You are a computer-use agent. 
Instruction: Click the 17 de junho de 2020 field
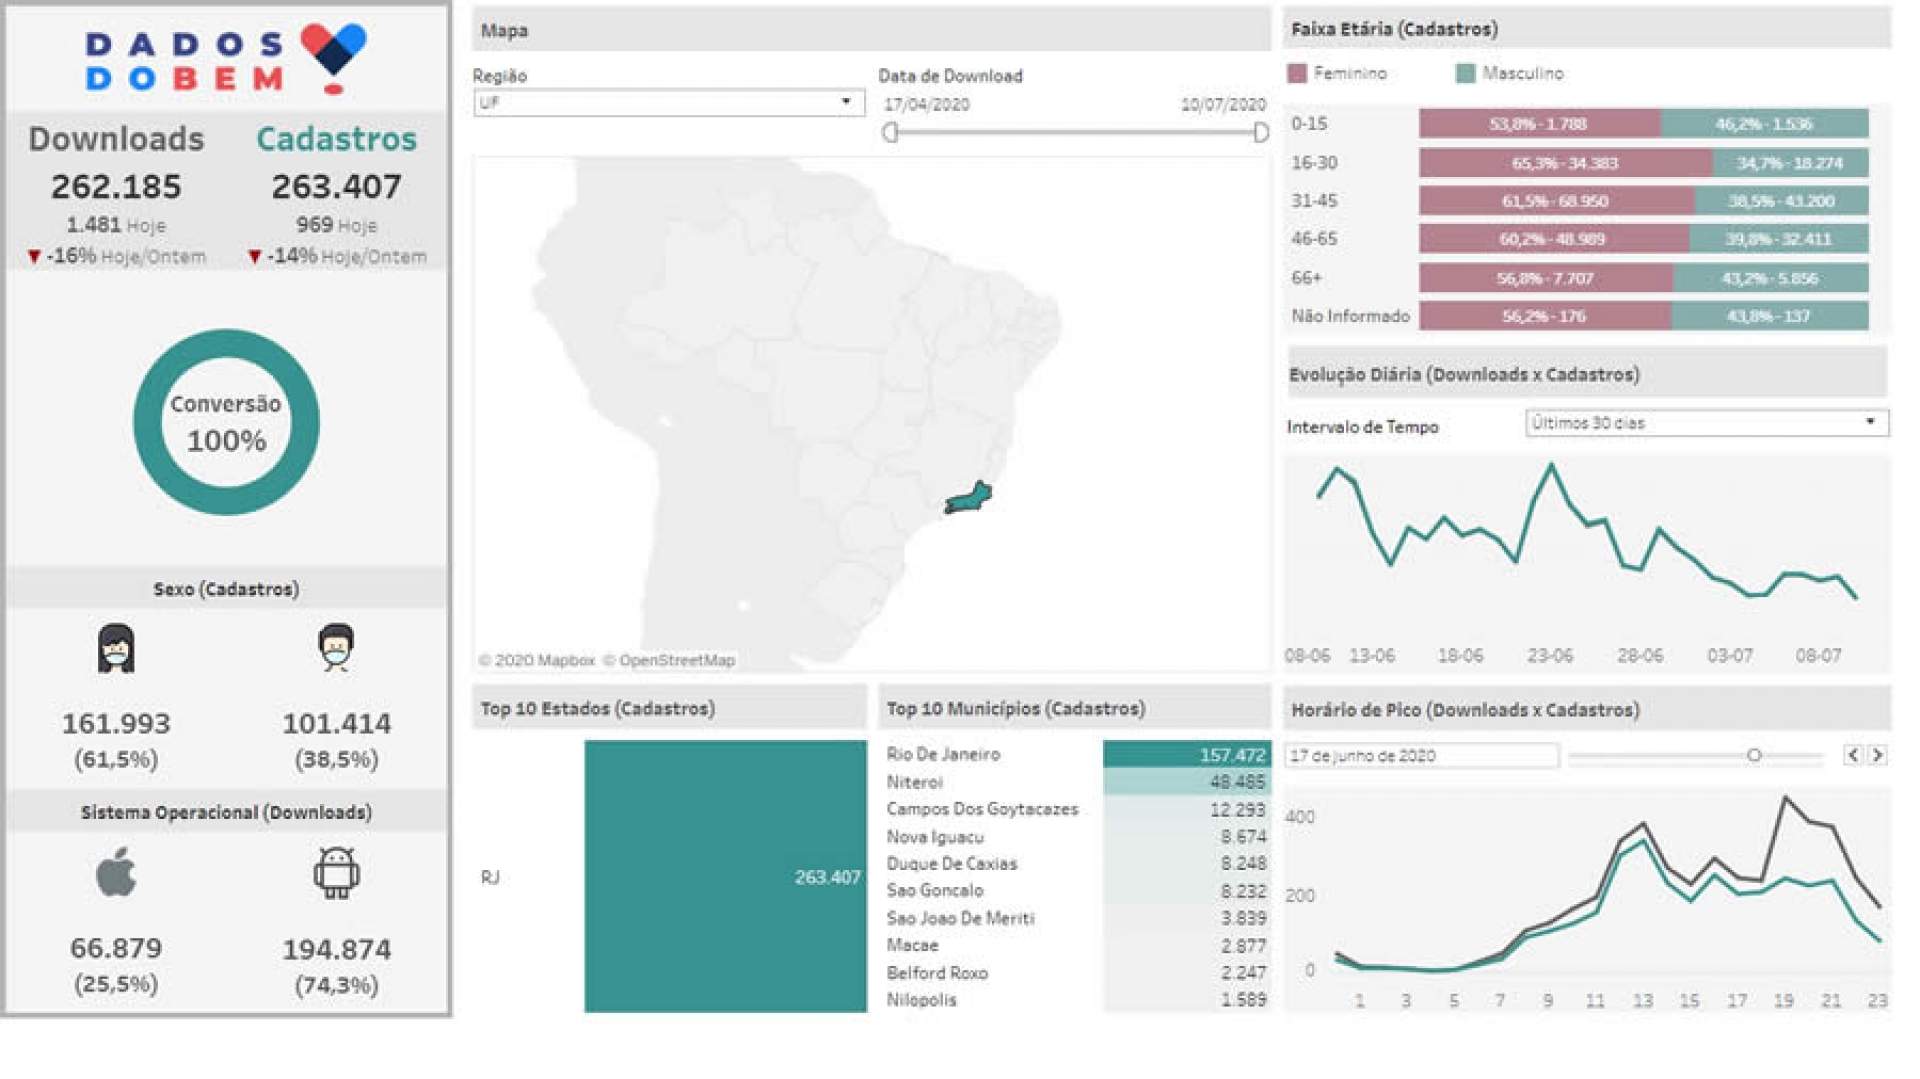[1420, 755]
